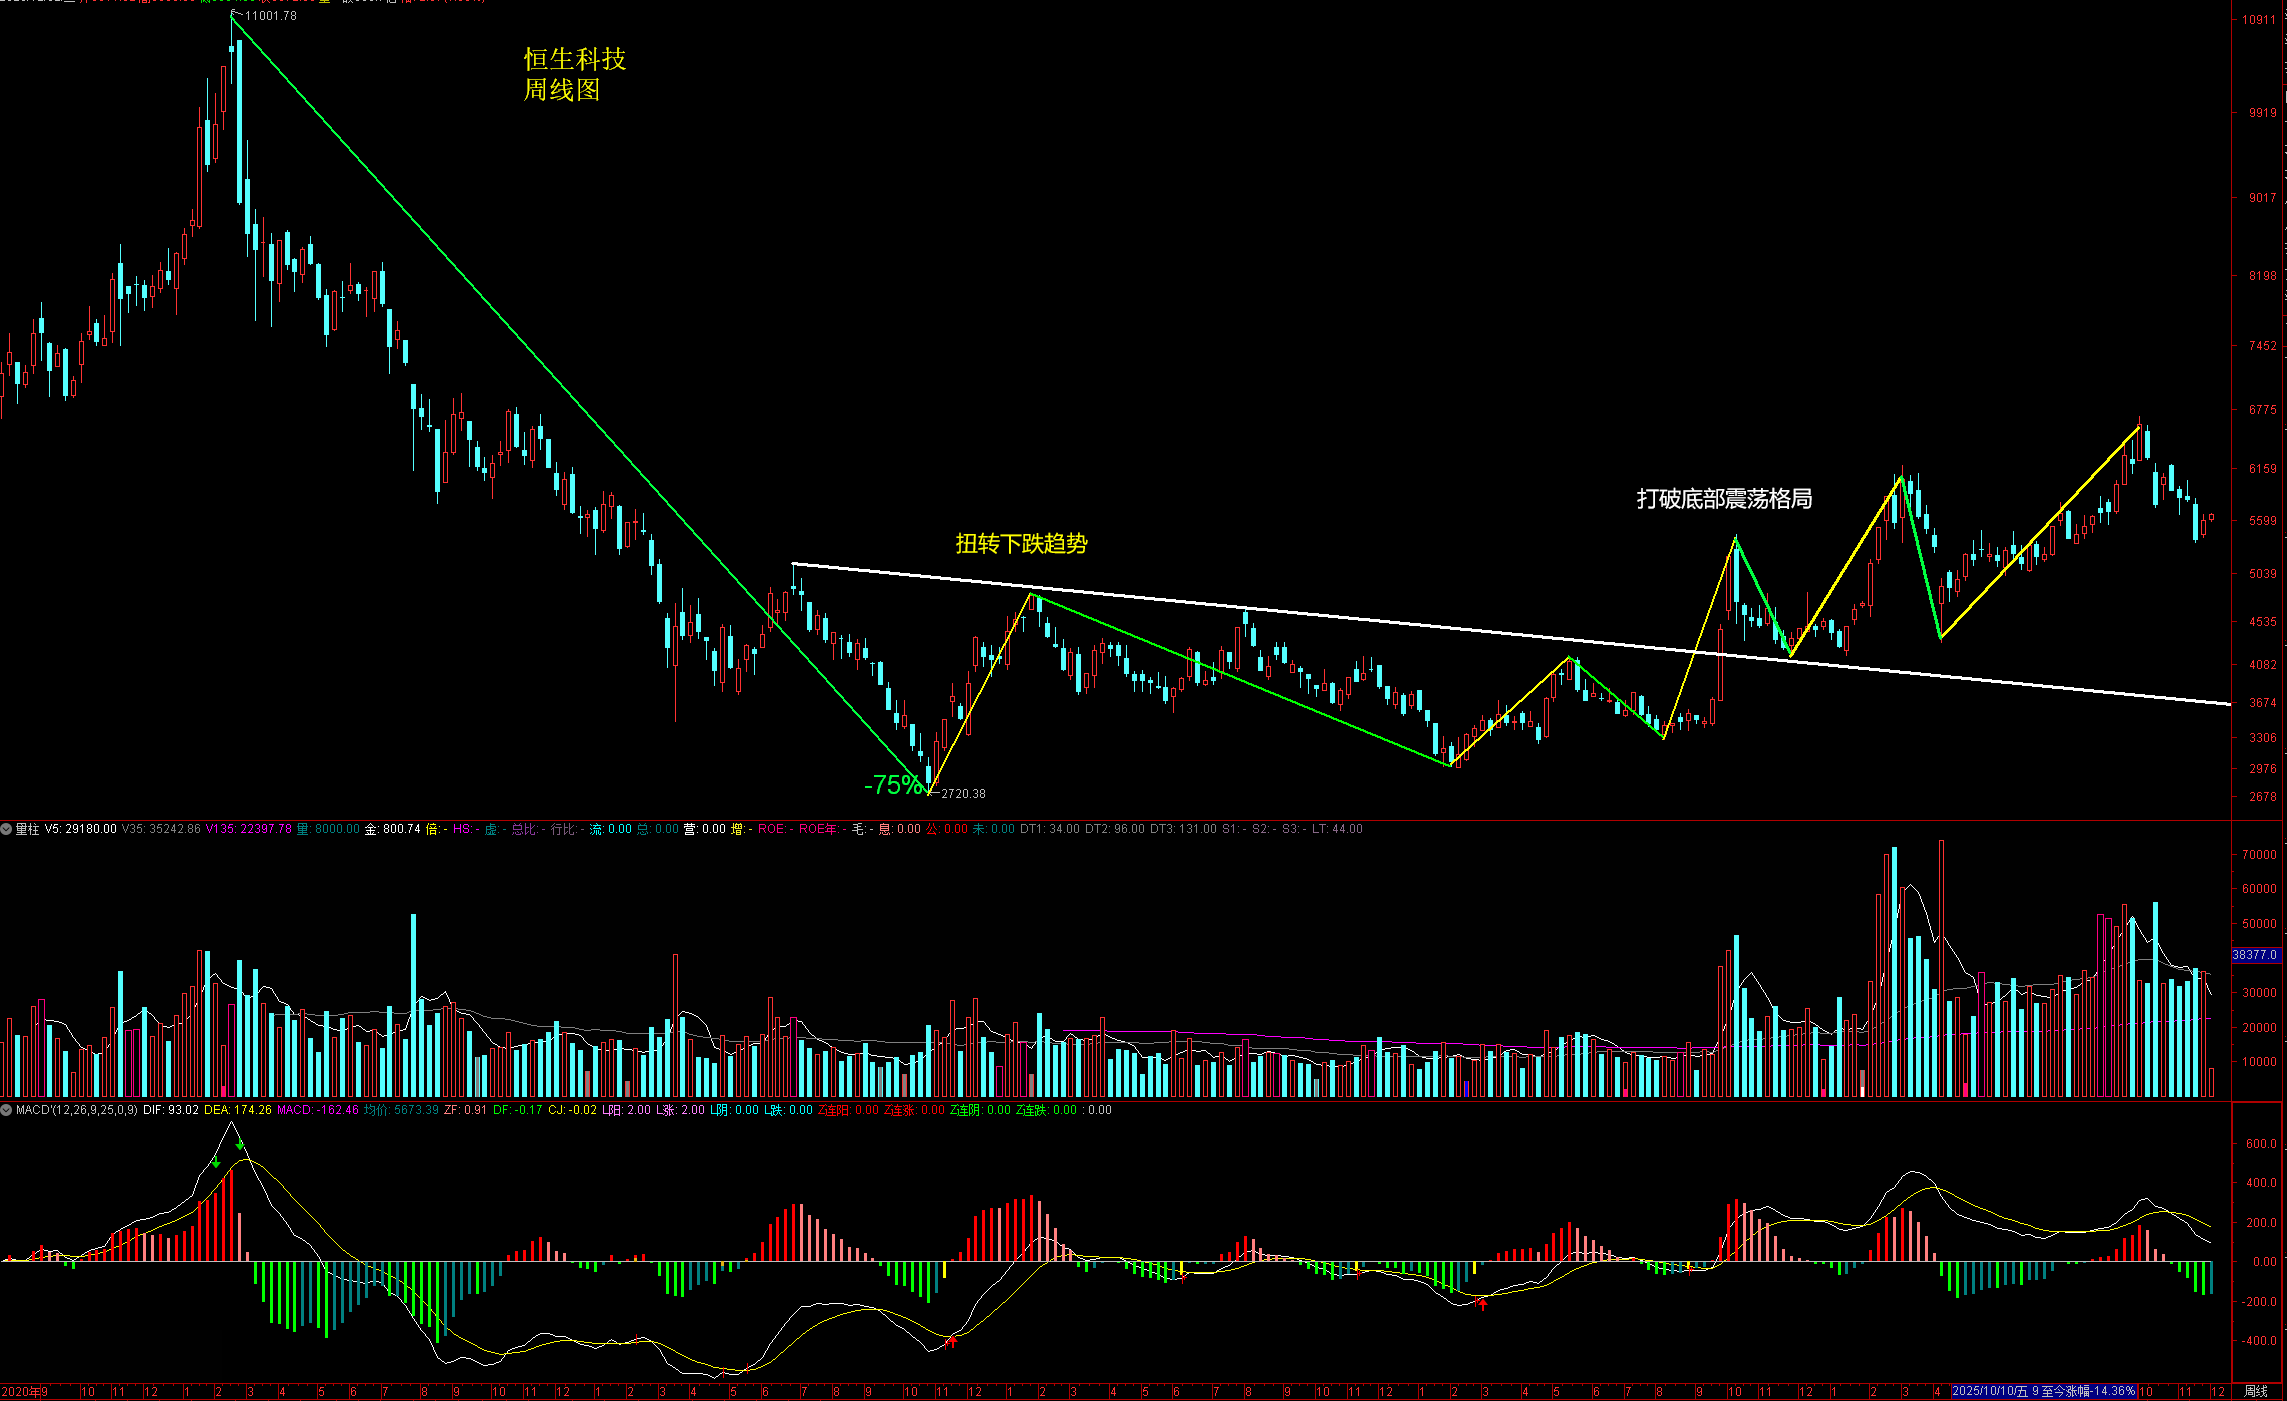This screenshot has height=1401, width=2287.
Task: Click the 扭转下跌趋势 annotation label
Action: click(x=1021, y=543)
